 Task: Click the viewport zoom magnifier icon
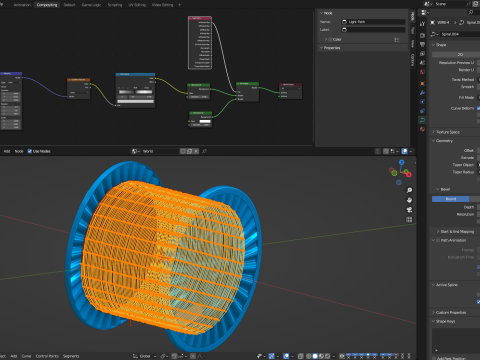point(409,190)
